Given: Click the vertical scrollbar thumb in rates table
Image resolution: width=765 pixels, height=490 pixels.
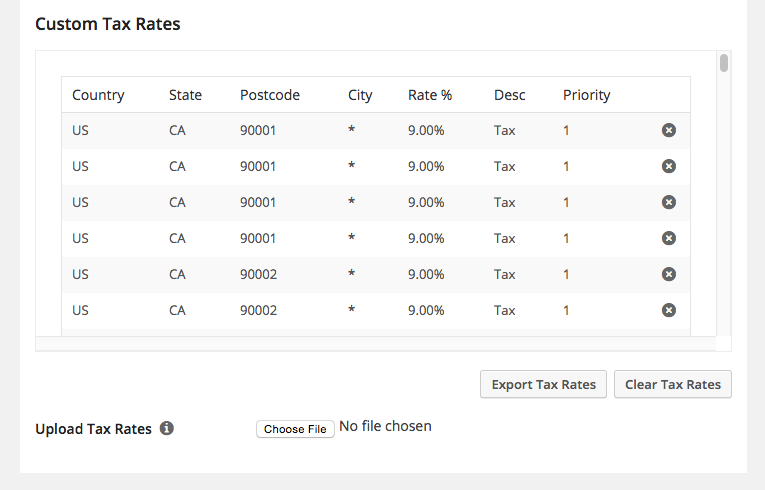Looking at the screenshot, I should (x=724, y=63).
